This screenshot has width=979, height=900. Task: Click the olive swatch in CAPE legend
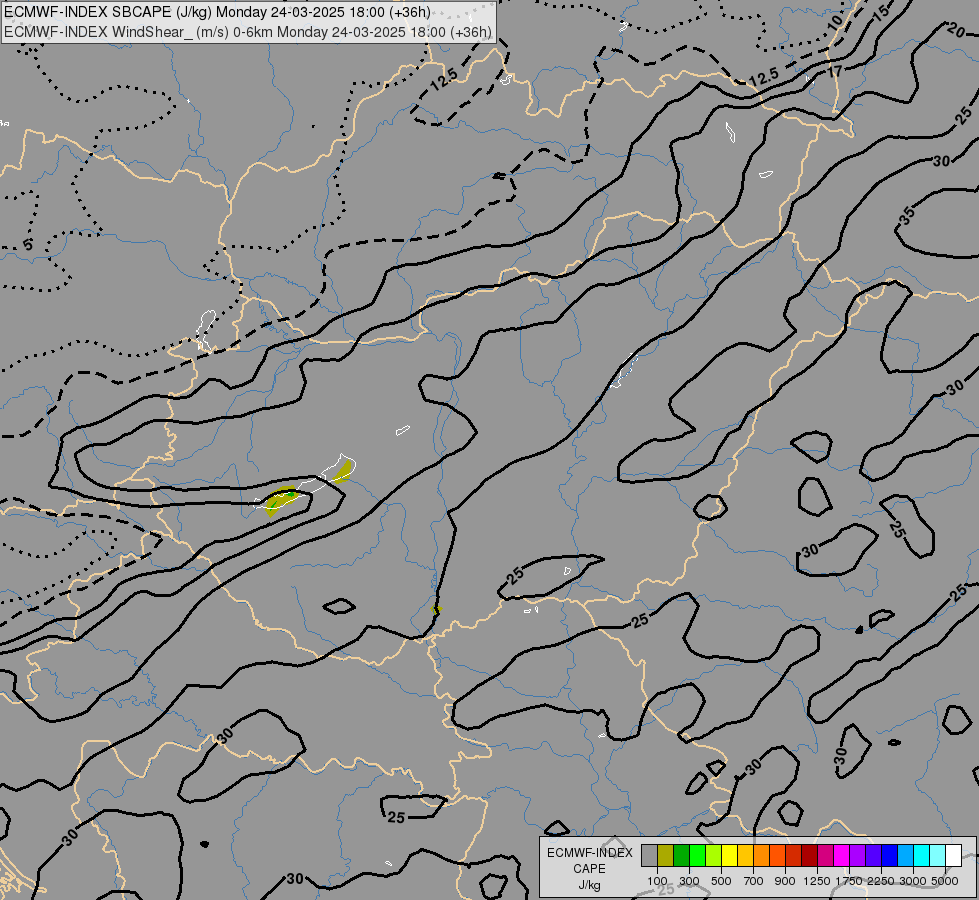pos(666,855)
